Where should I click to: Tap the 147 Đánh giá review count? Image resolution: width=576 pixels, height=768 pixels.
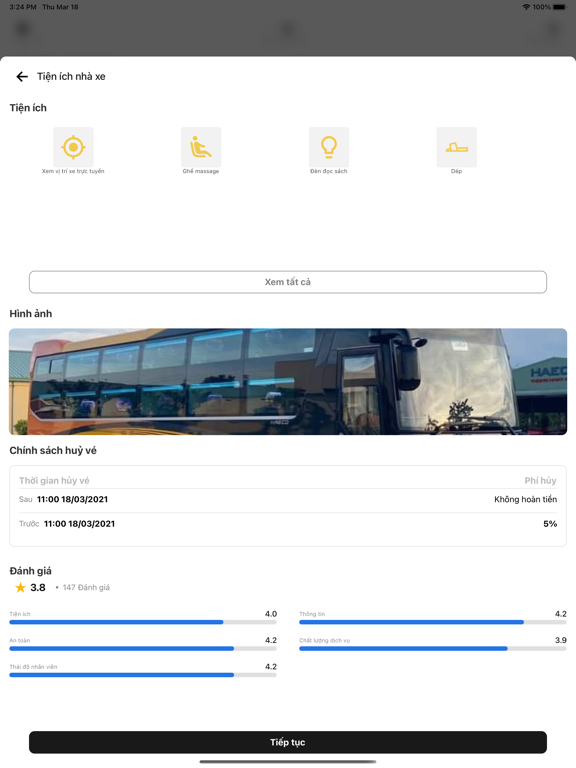[86, 587]
